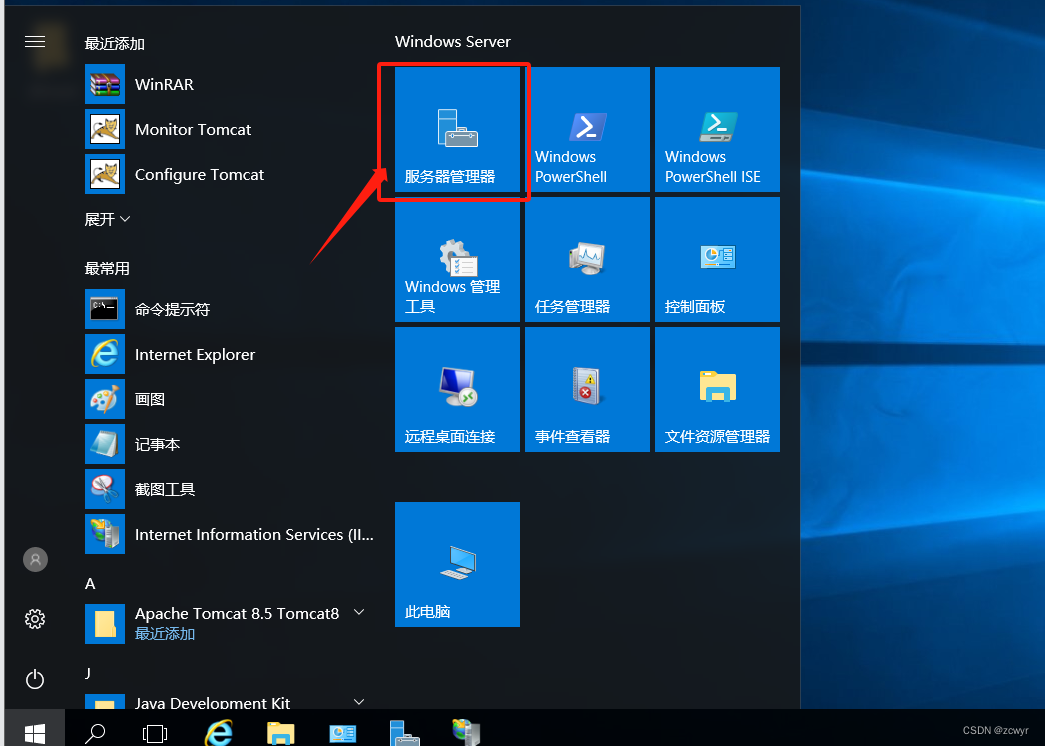Screen dimensions: 1045x746
Task: Open Internet Information Services manager entry
Action: pyautogui.click(x=230, y=534)
